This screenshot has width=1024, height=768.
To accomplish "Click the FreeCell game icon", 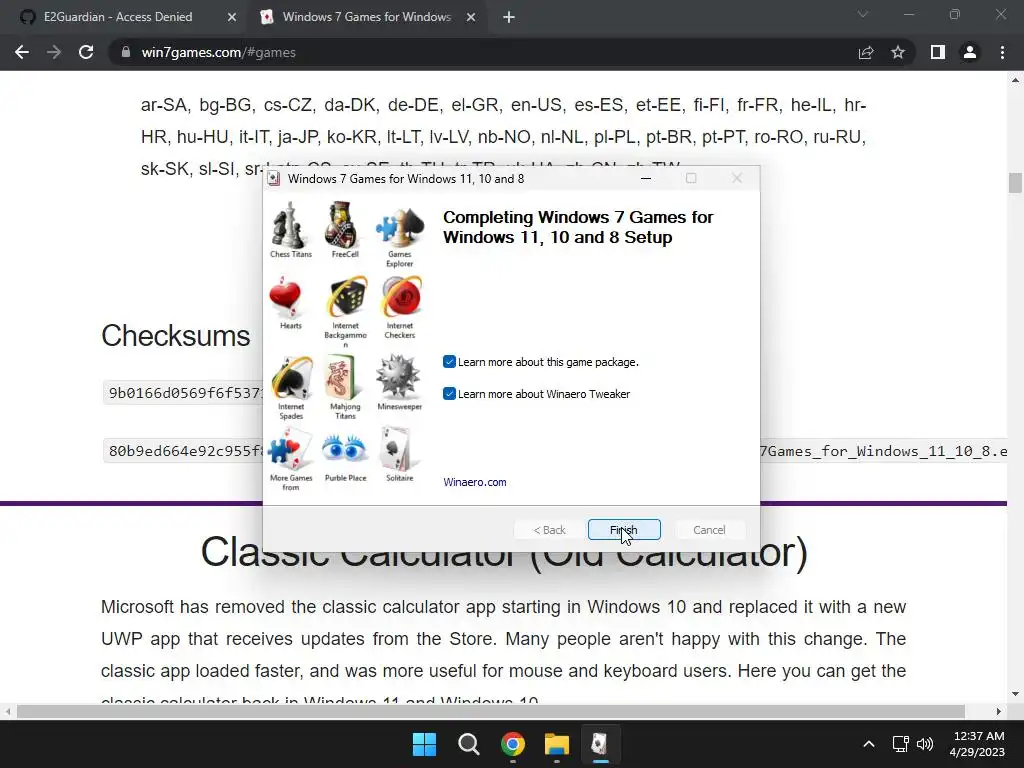I will coord(341,225).
